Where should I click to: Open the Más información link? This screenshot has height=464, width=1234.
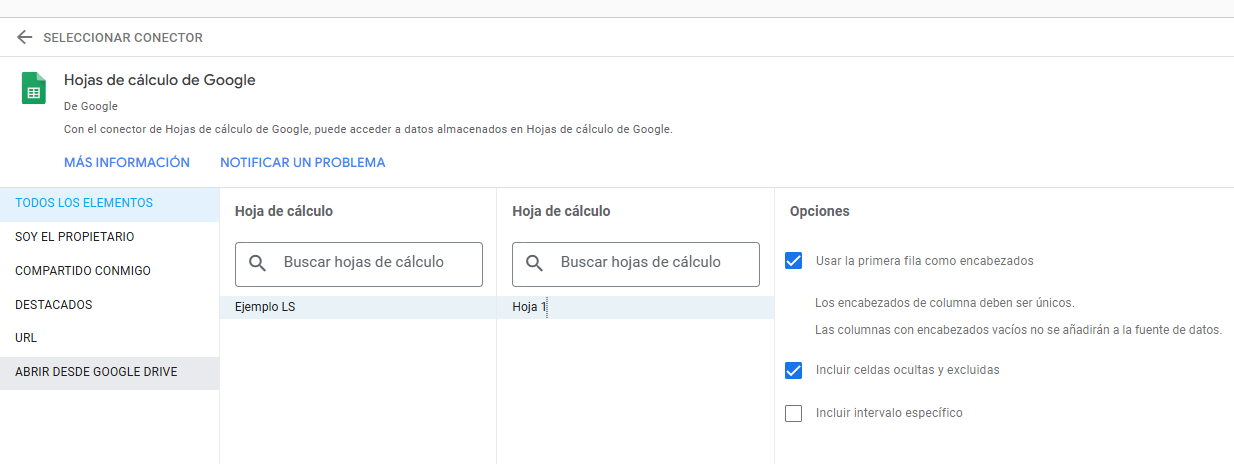tap(127, 162)
